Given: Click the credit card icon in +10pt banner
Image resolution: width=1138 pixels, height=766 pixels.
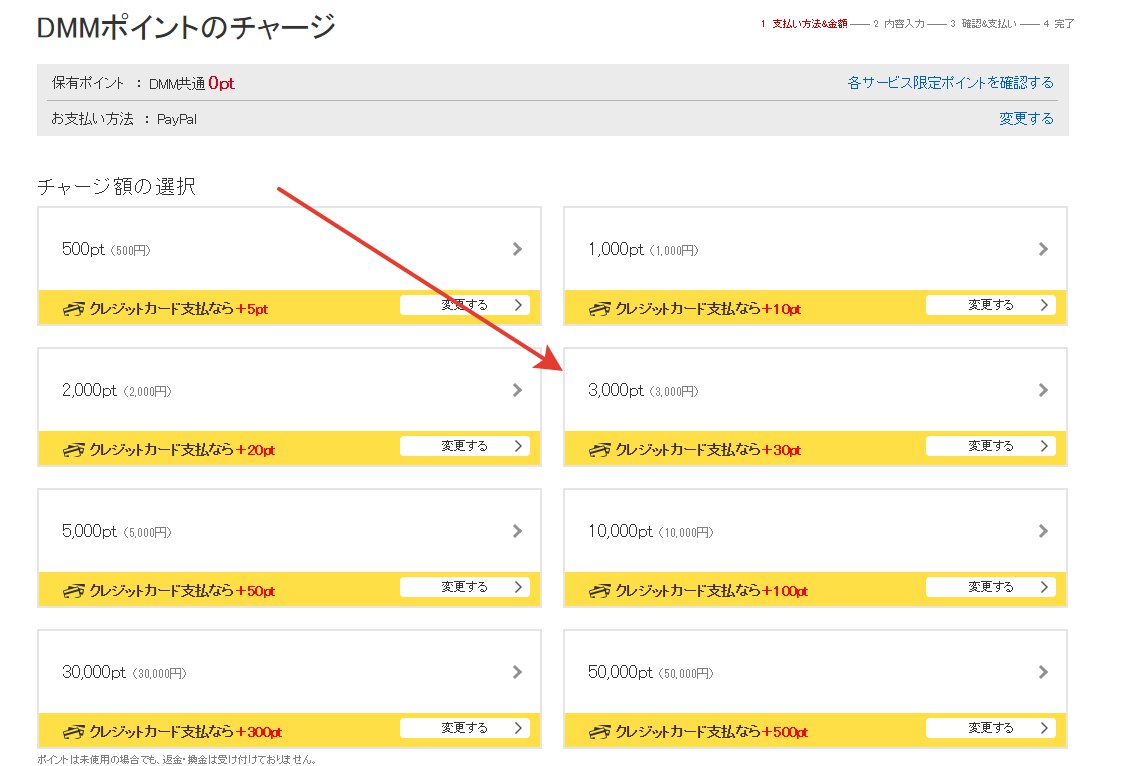Looking at the screenshot, I should [x=599, y=309].
